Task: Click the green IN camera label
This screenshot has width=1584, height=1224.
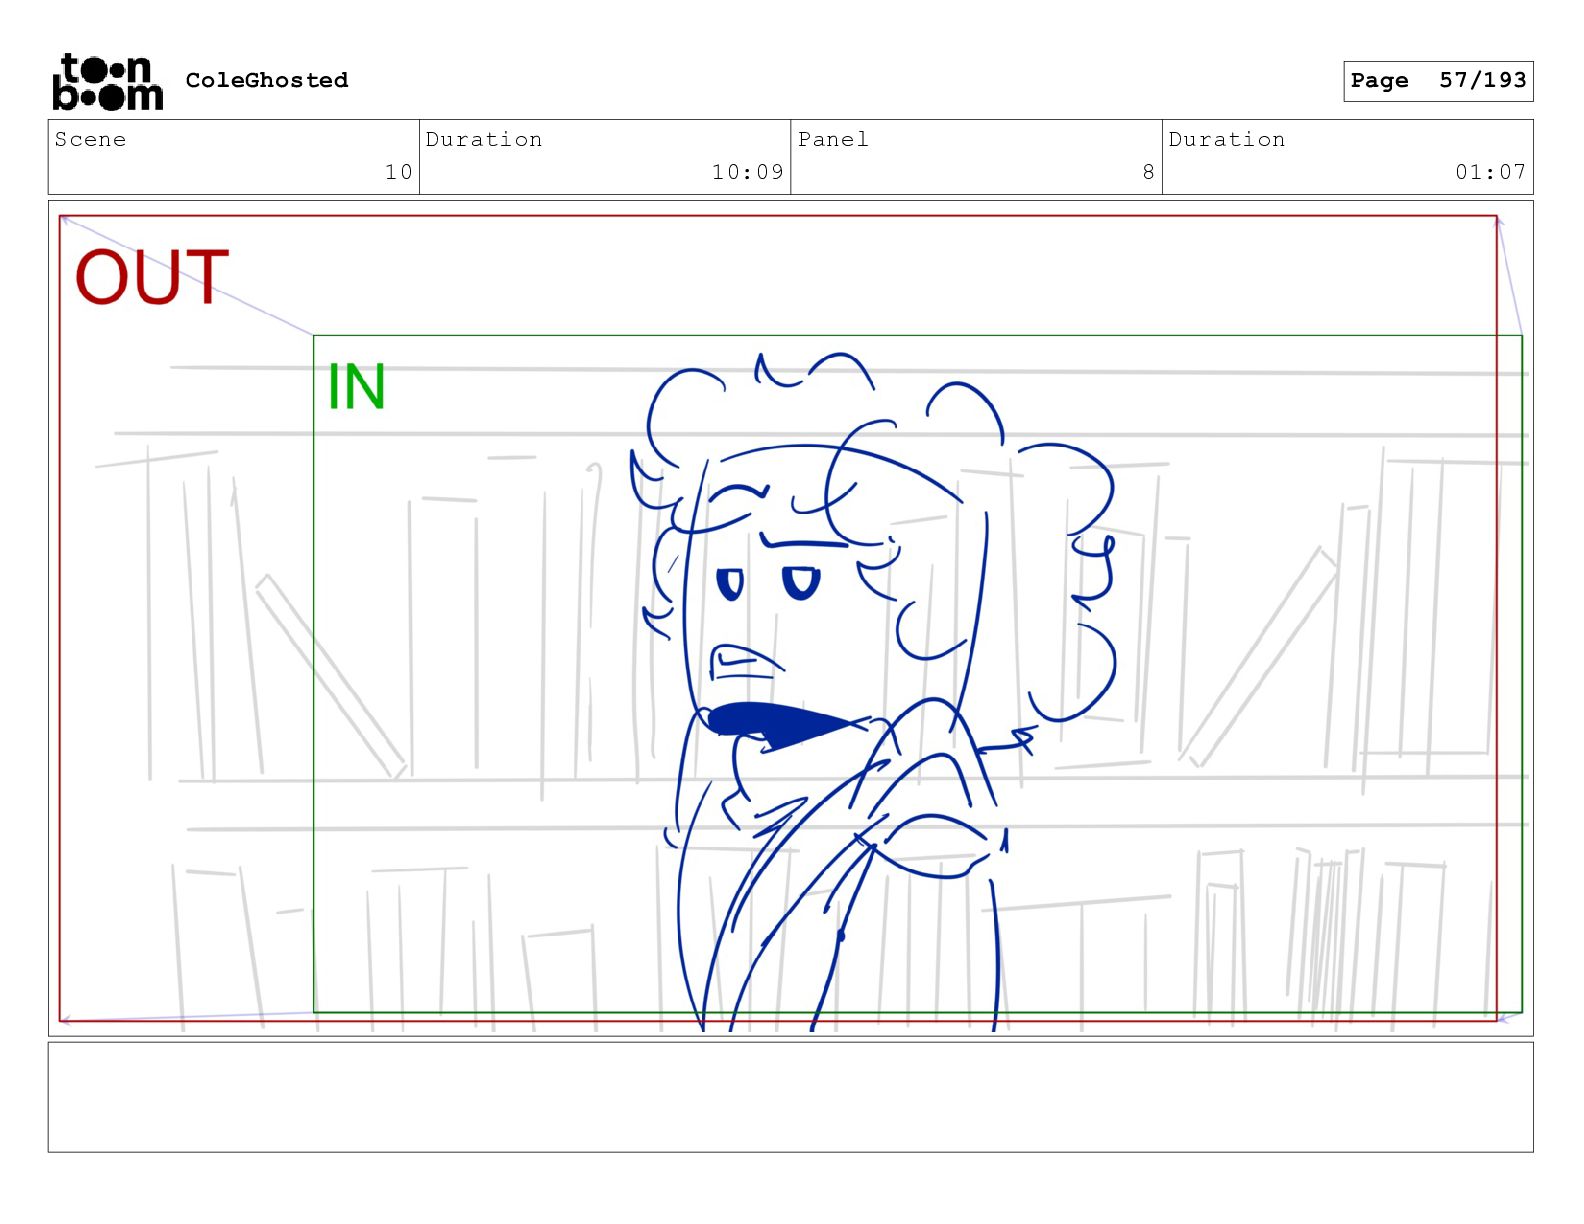Action: click(357, 387)
